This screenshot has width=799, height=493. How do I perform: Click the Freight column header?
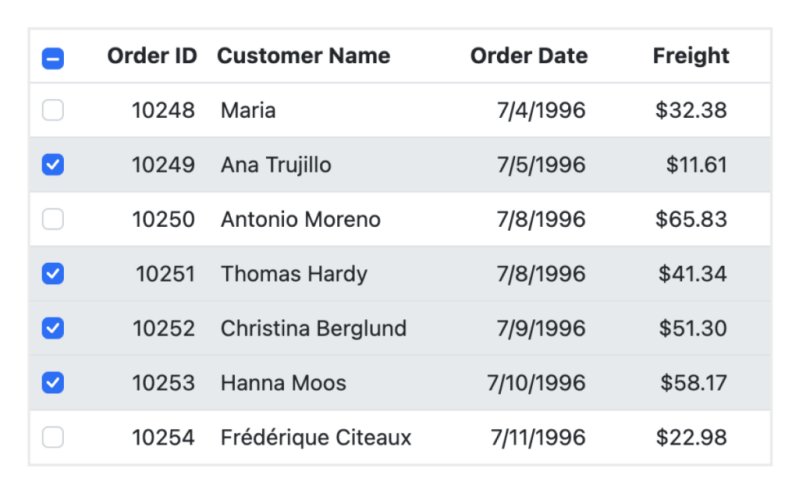coord(691,56)
